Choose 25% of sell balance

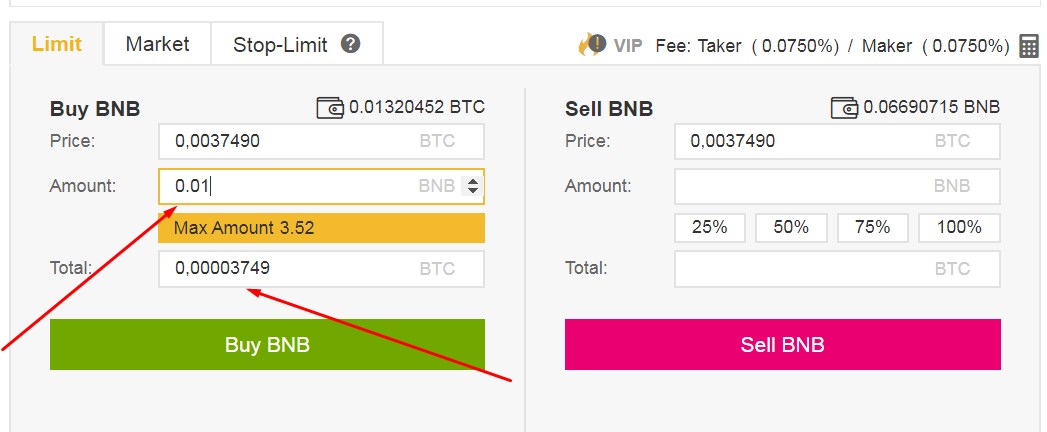710,228
